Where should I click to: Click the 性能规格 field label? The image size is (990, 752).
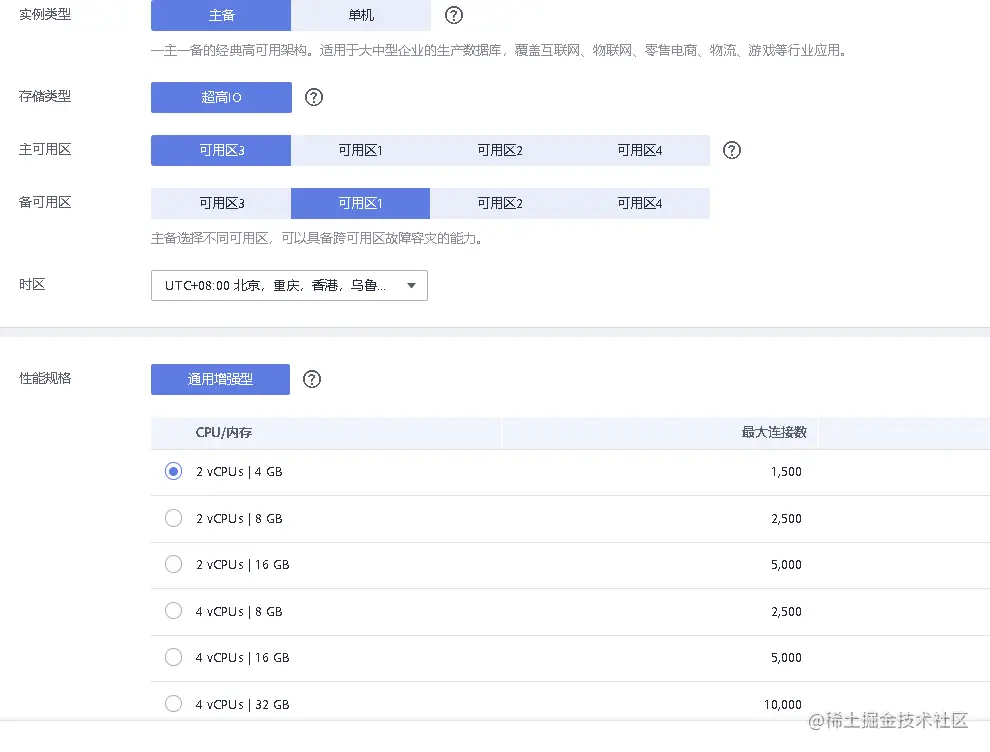pyautogui.click(x=45, y=378)
